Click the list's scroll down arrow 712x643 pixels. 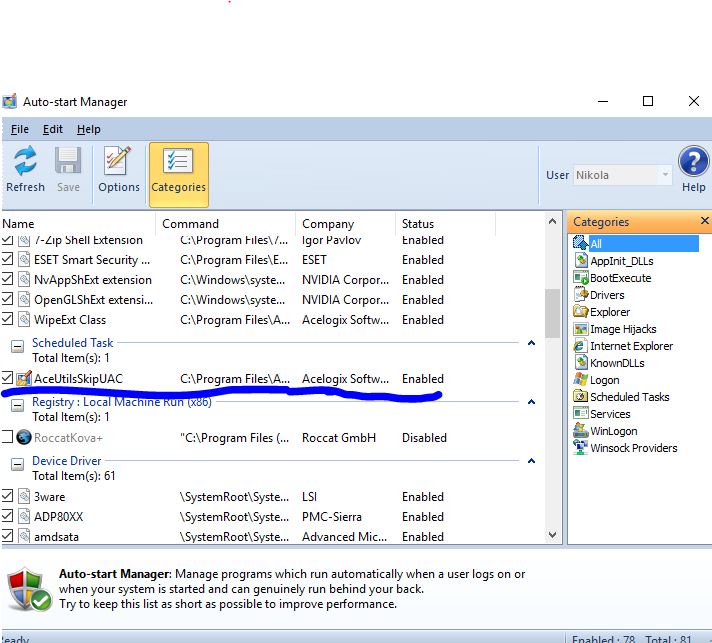point(552,535)
